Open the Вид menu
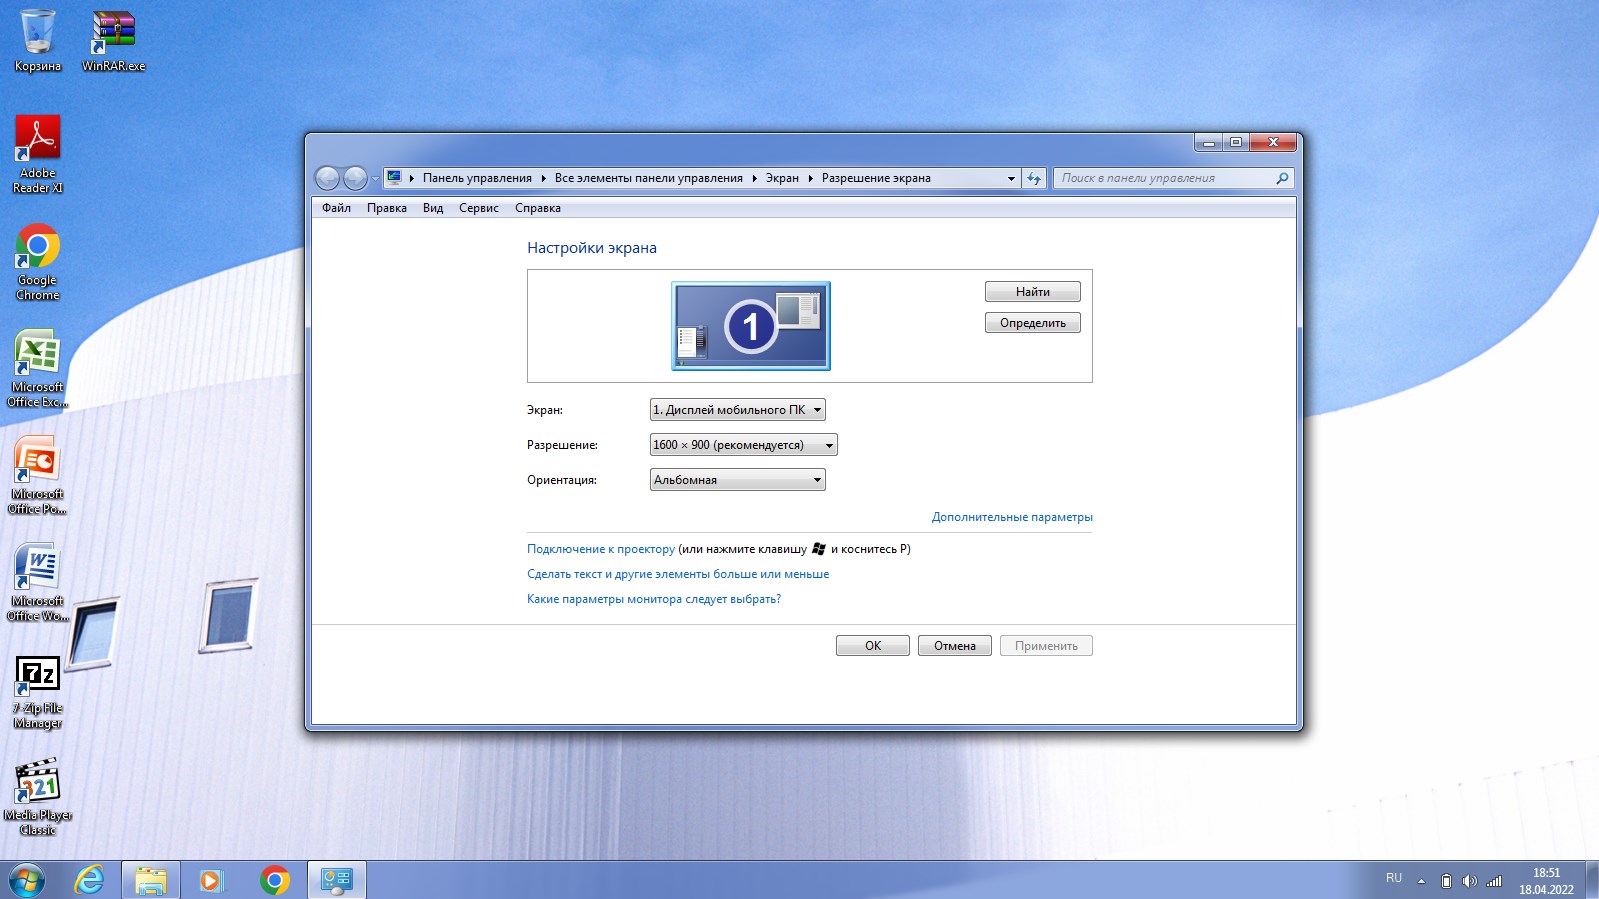 point(432,208)
